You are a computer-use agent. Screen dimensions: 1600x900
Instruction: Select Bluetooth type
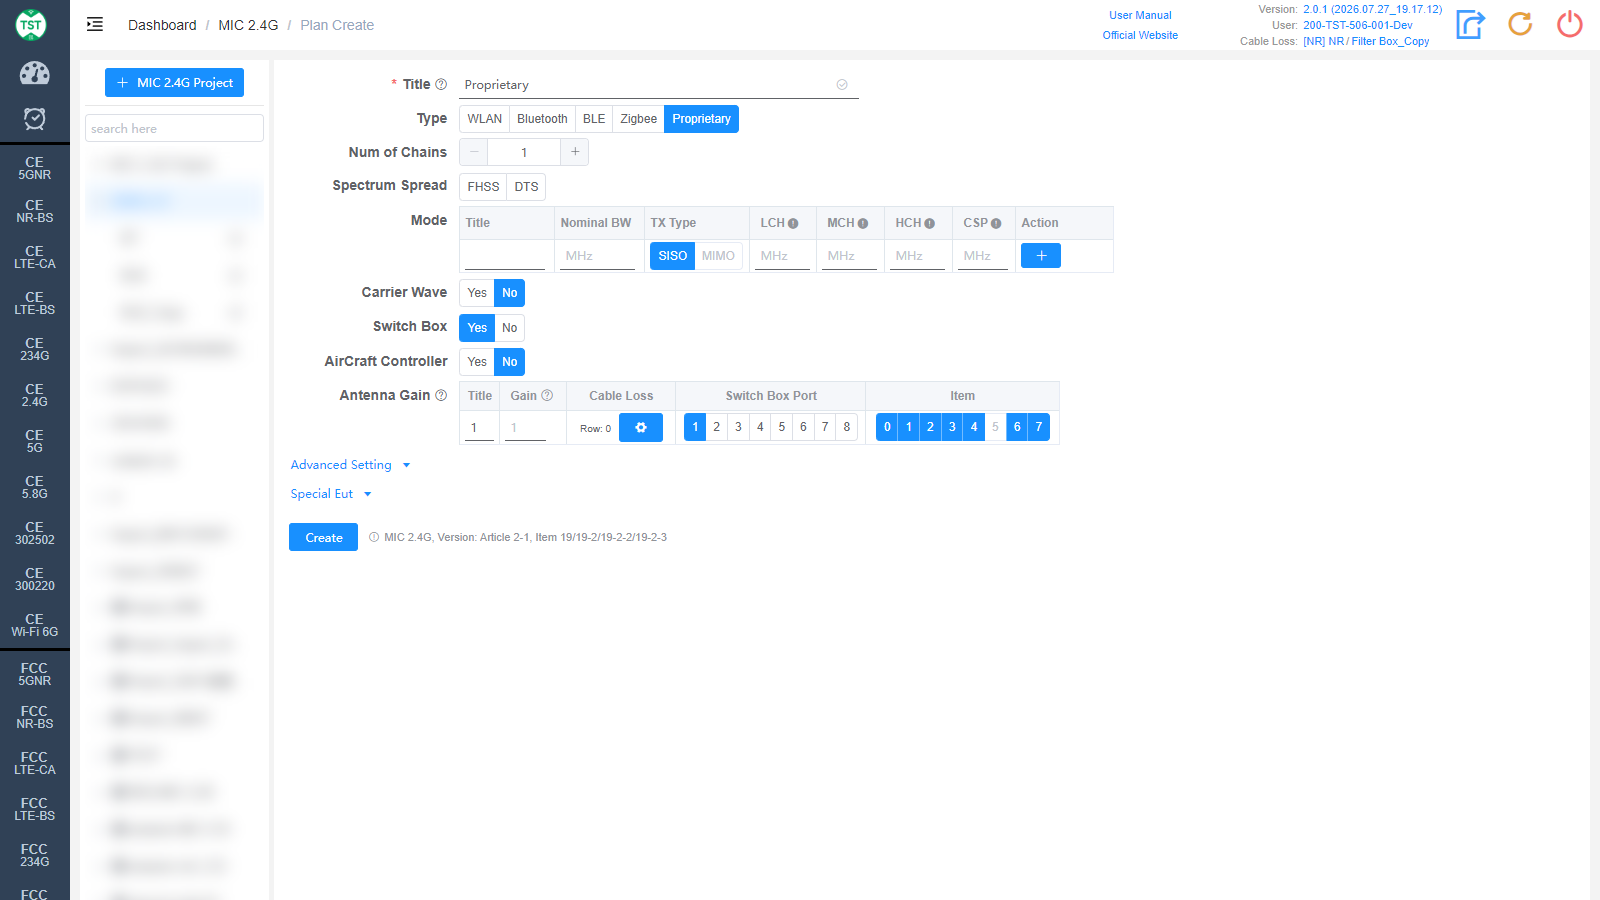click(542, 119)
